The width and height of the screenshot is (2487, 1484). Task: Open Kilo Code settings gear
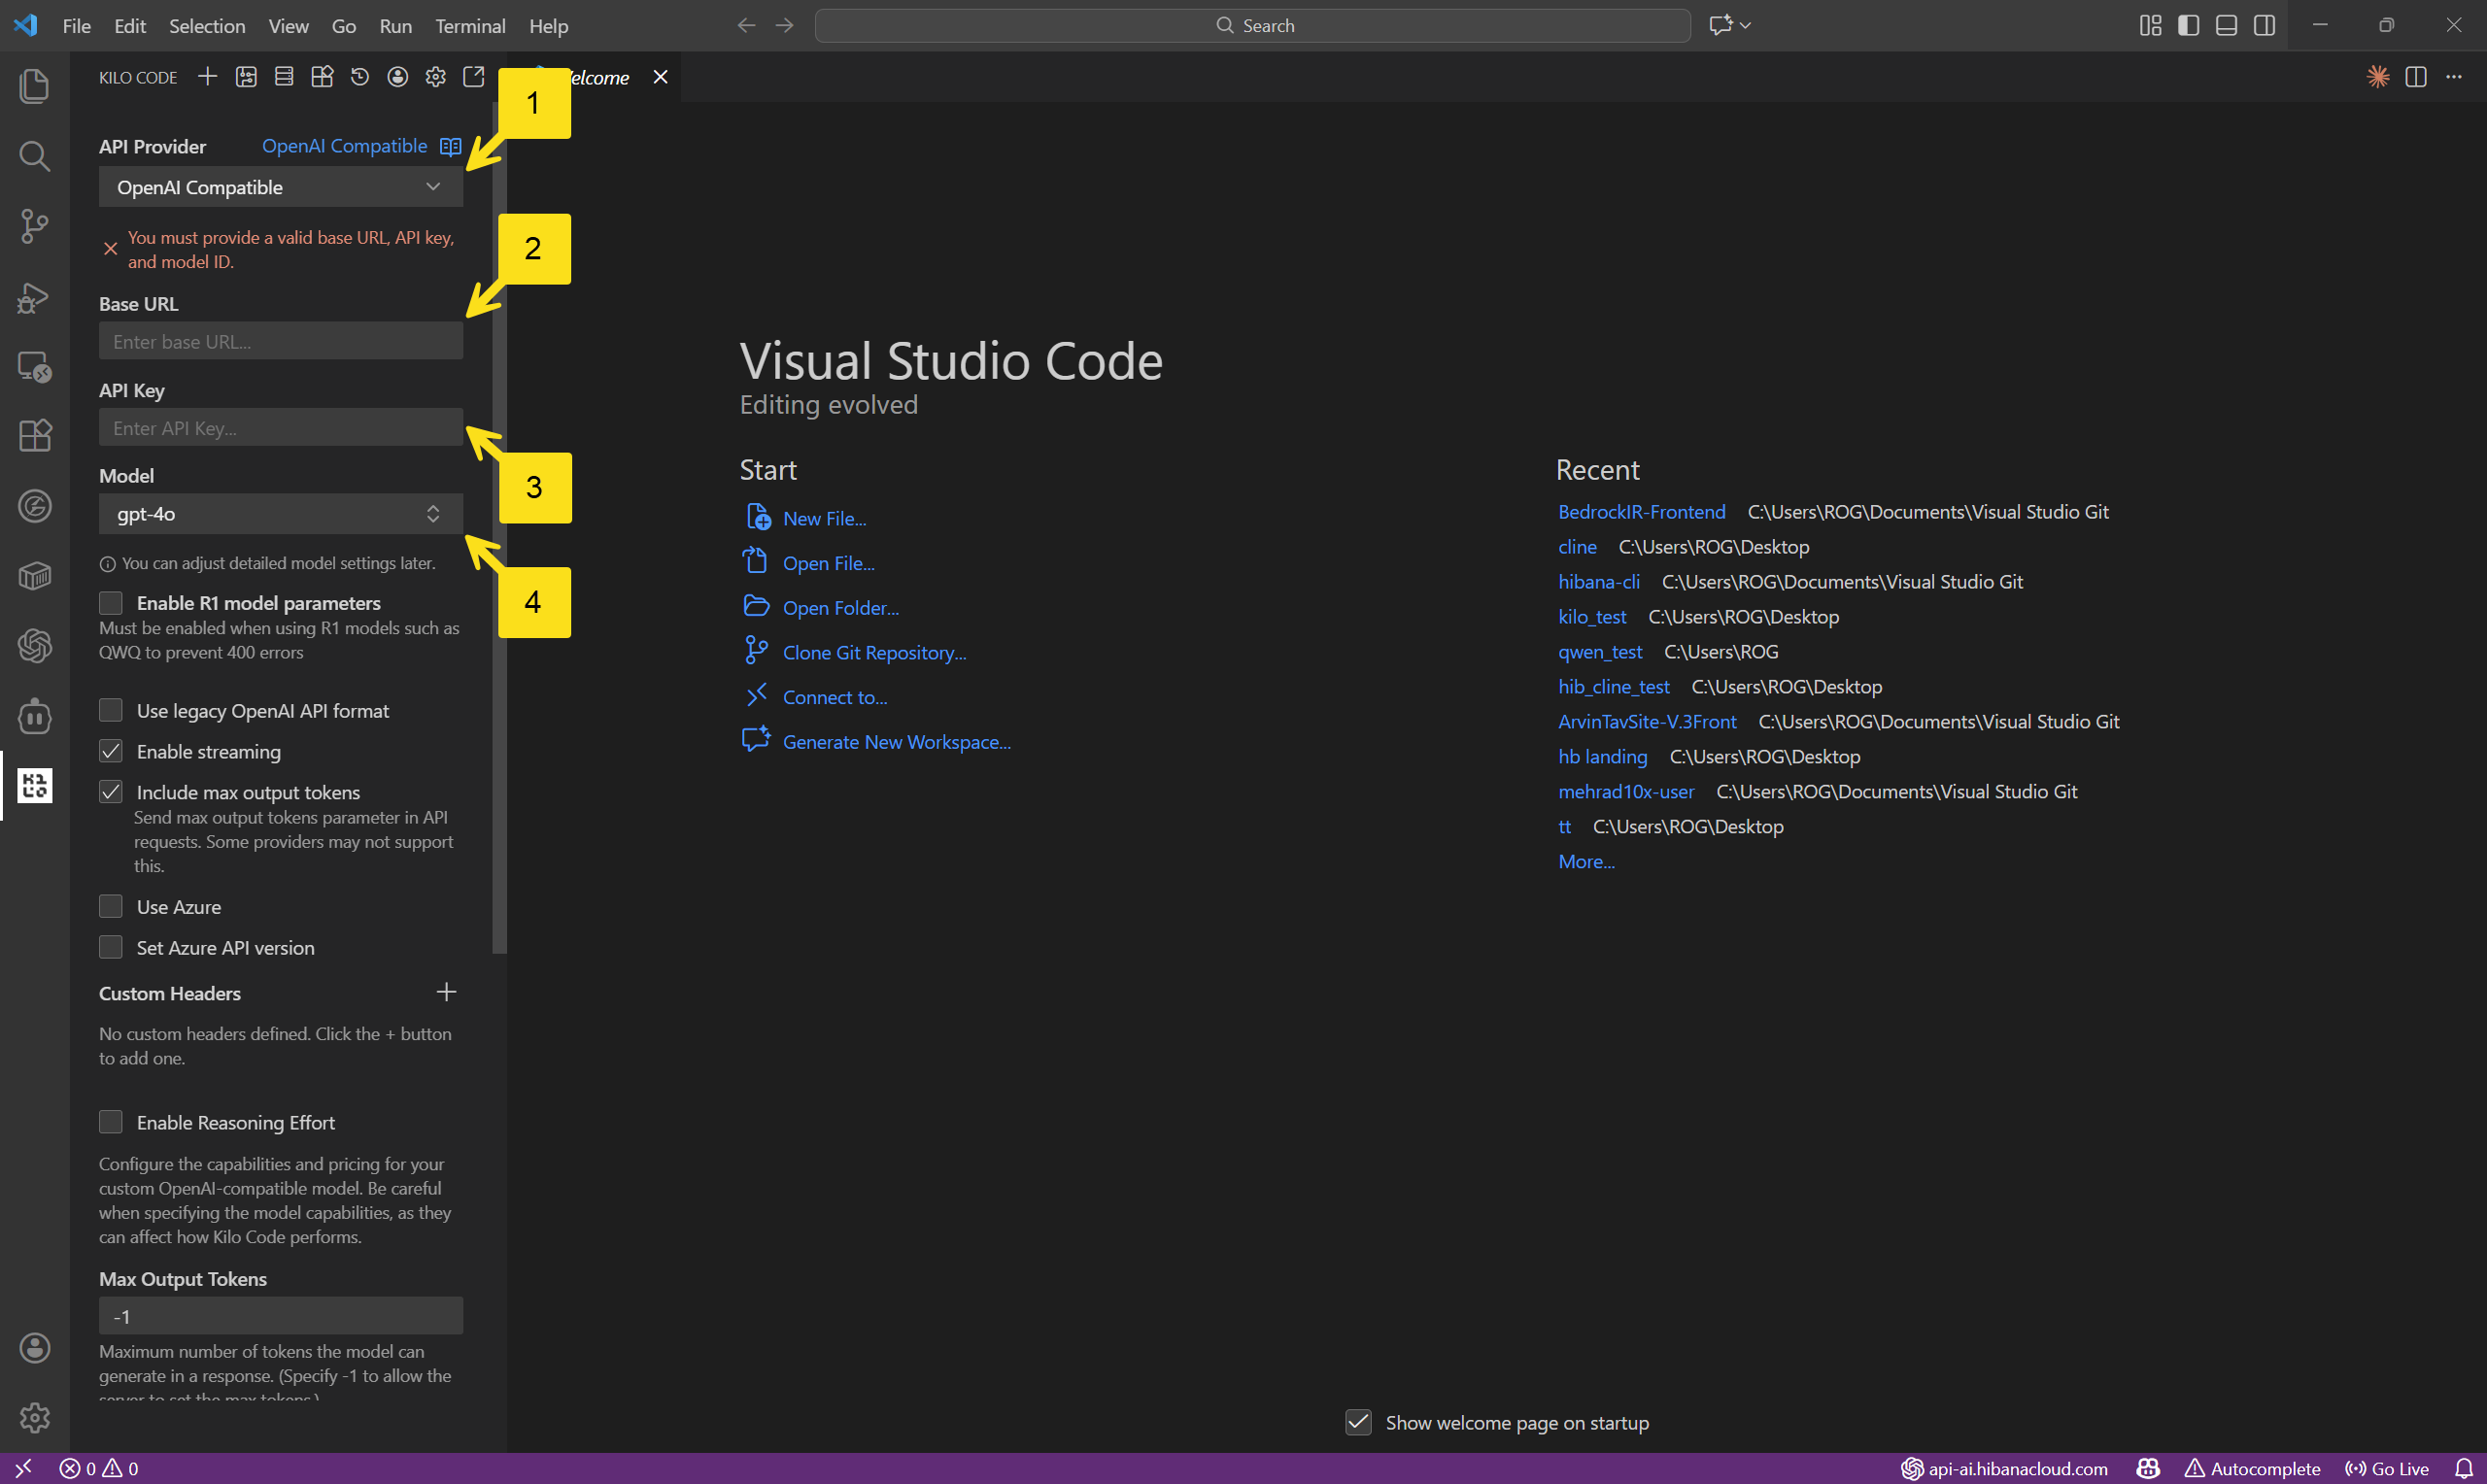tap(436, 77)
